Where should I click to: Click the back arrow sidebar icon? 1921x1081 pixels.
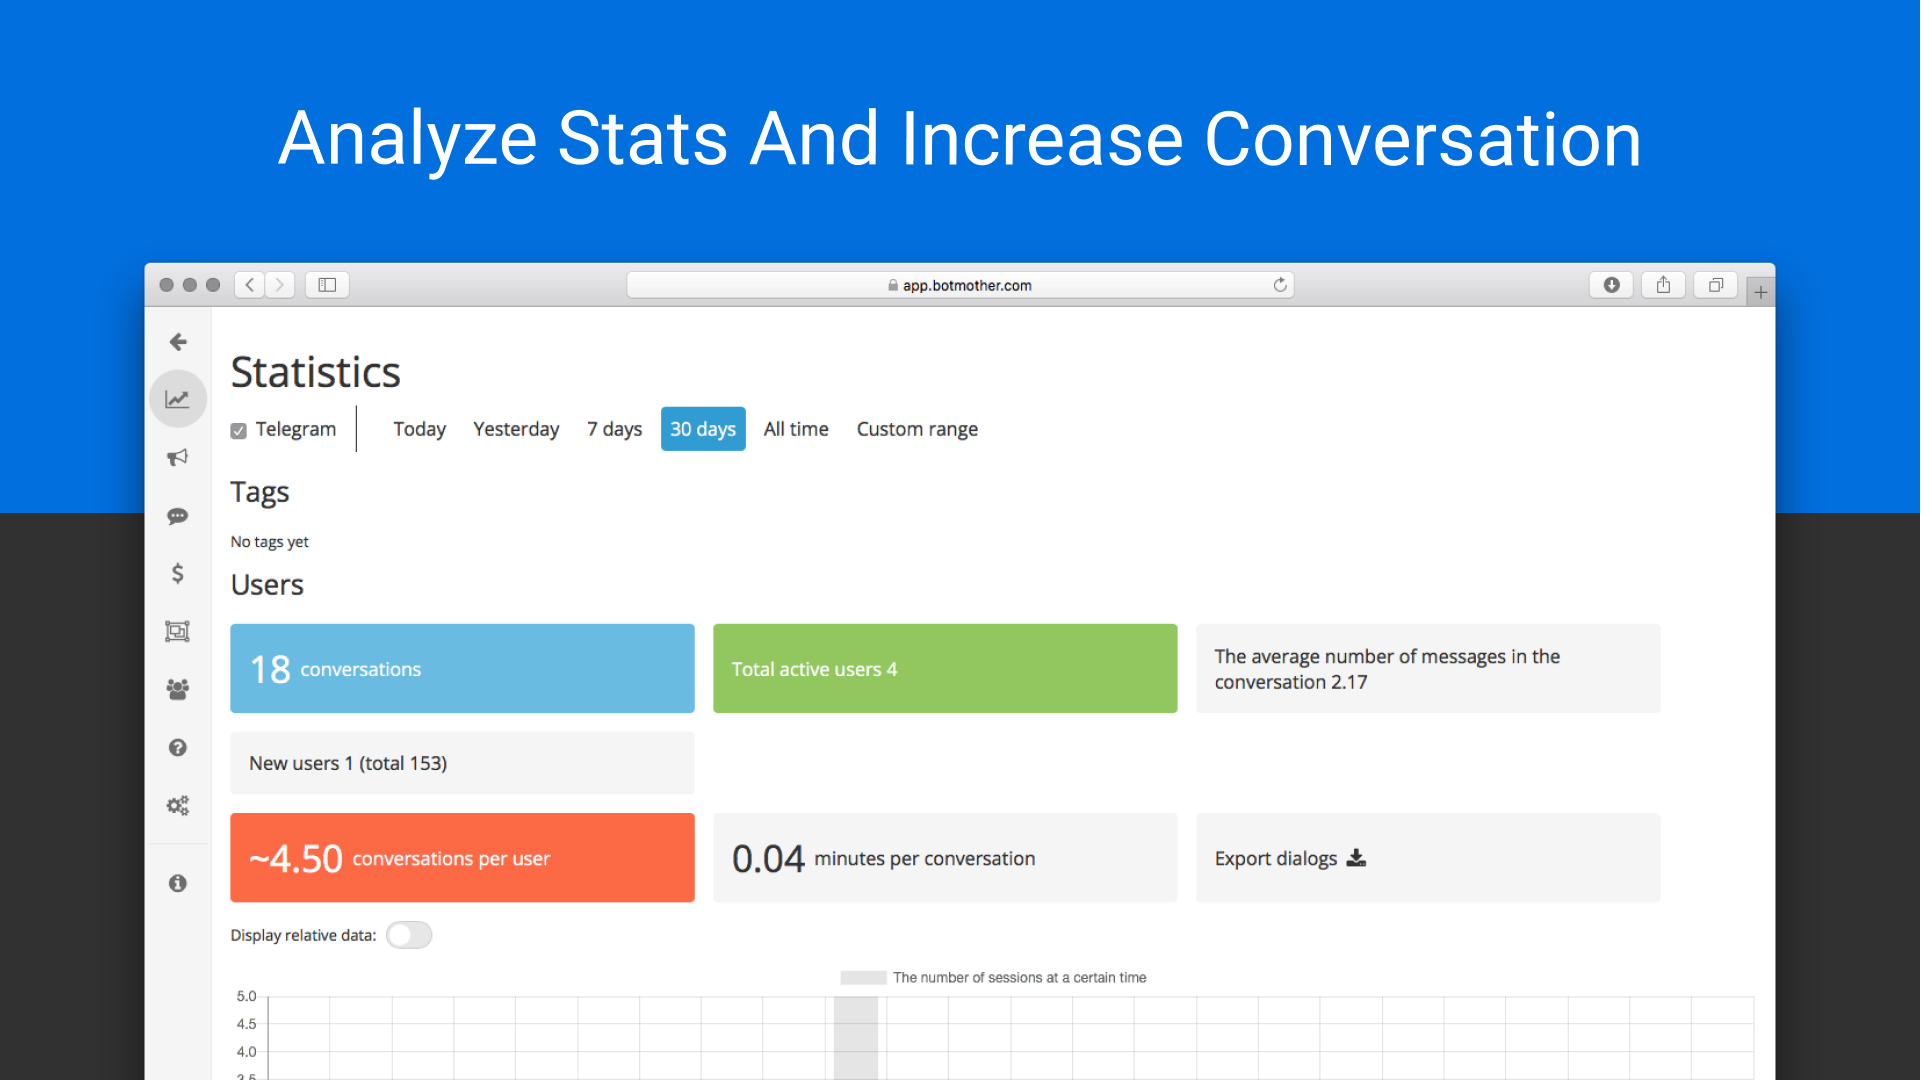pos(178,342)
